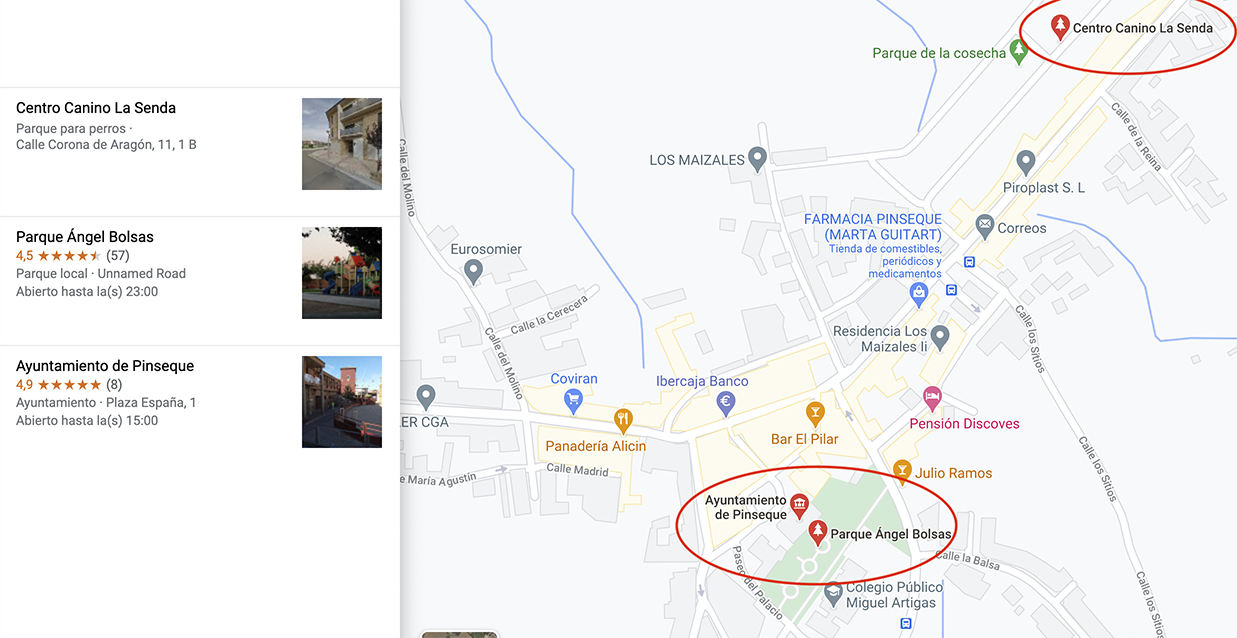View the Ayuntamiento de Pinseque building thumbnail

click(x=342, y=402)
